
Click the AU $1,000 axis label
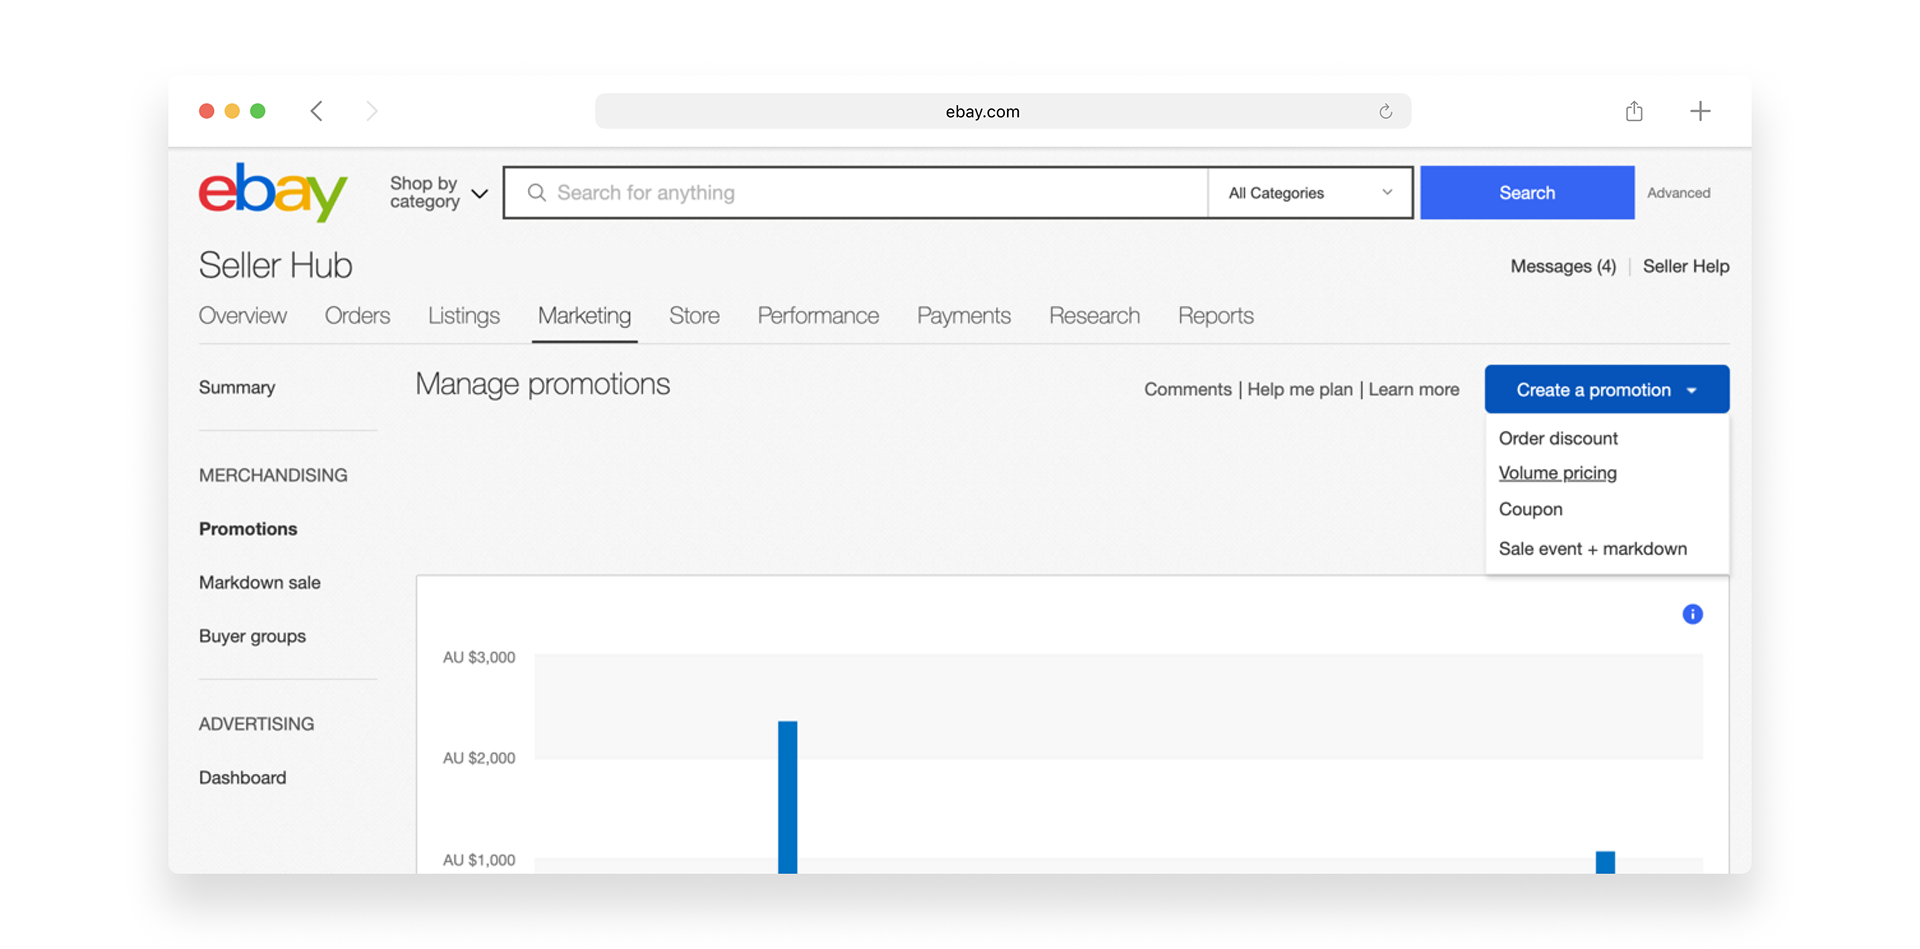[479, 860]
